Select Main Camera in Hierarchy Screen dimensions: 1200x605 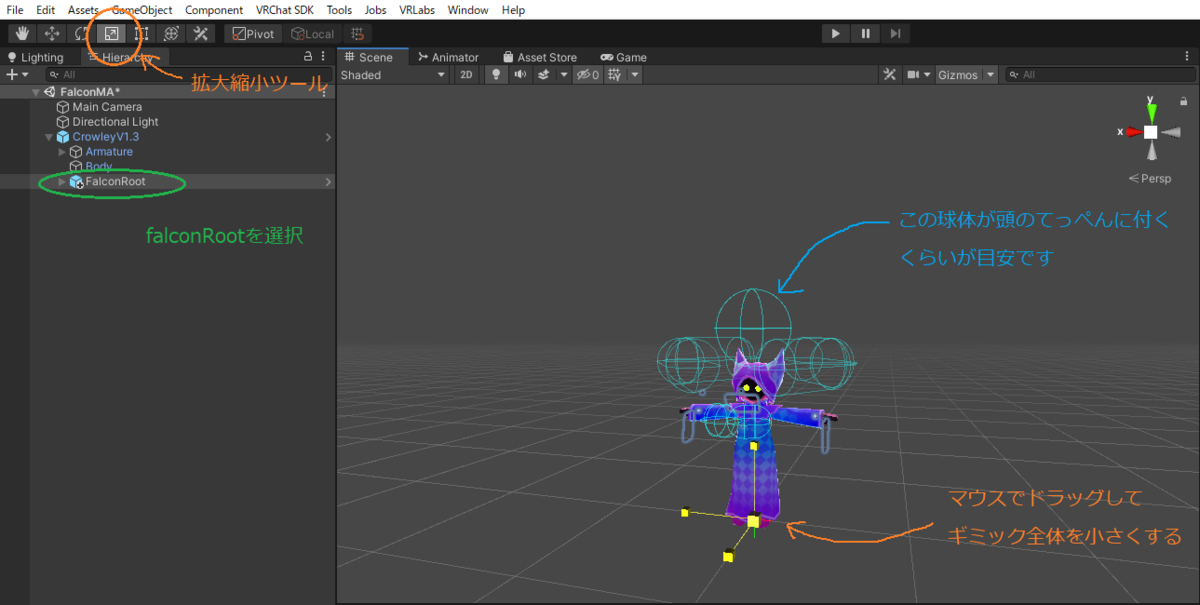[107, 107]
